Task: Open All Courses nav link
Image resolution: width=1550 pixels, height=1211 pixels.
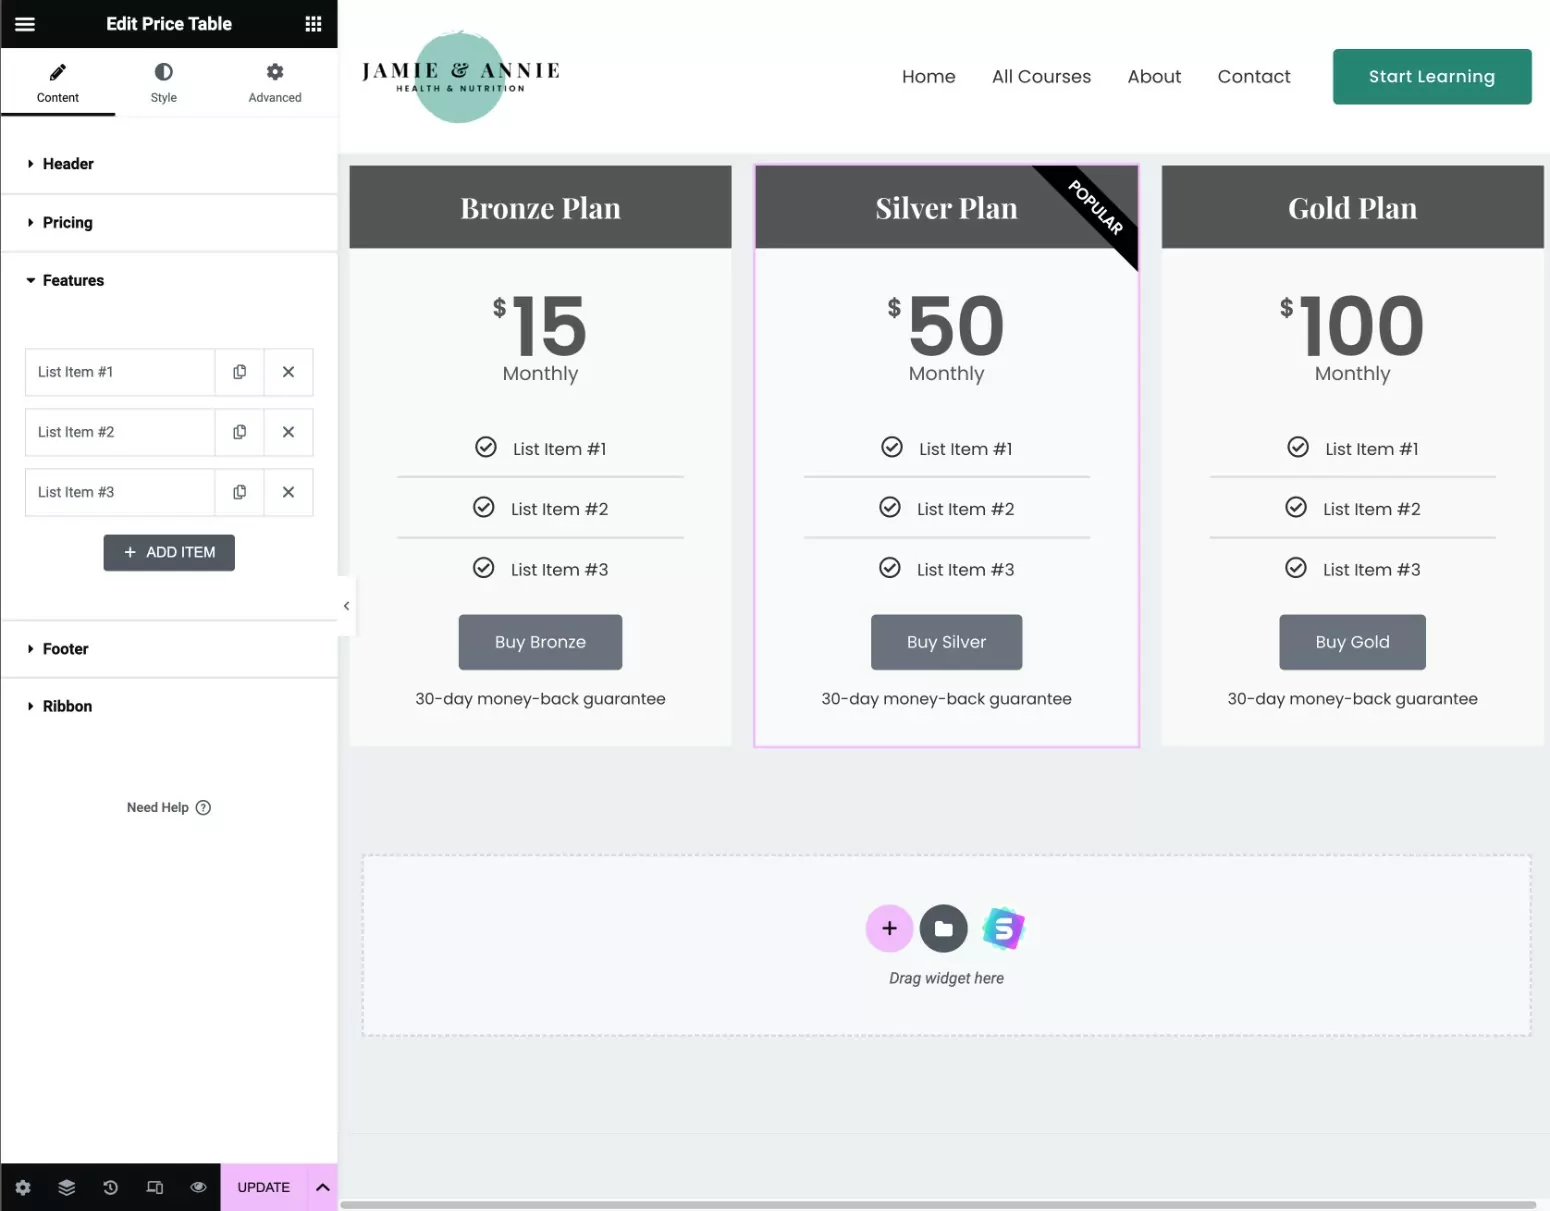Action: [x=1042, y=77]
